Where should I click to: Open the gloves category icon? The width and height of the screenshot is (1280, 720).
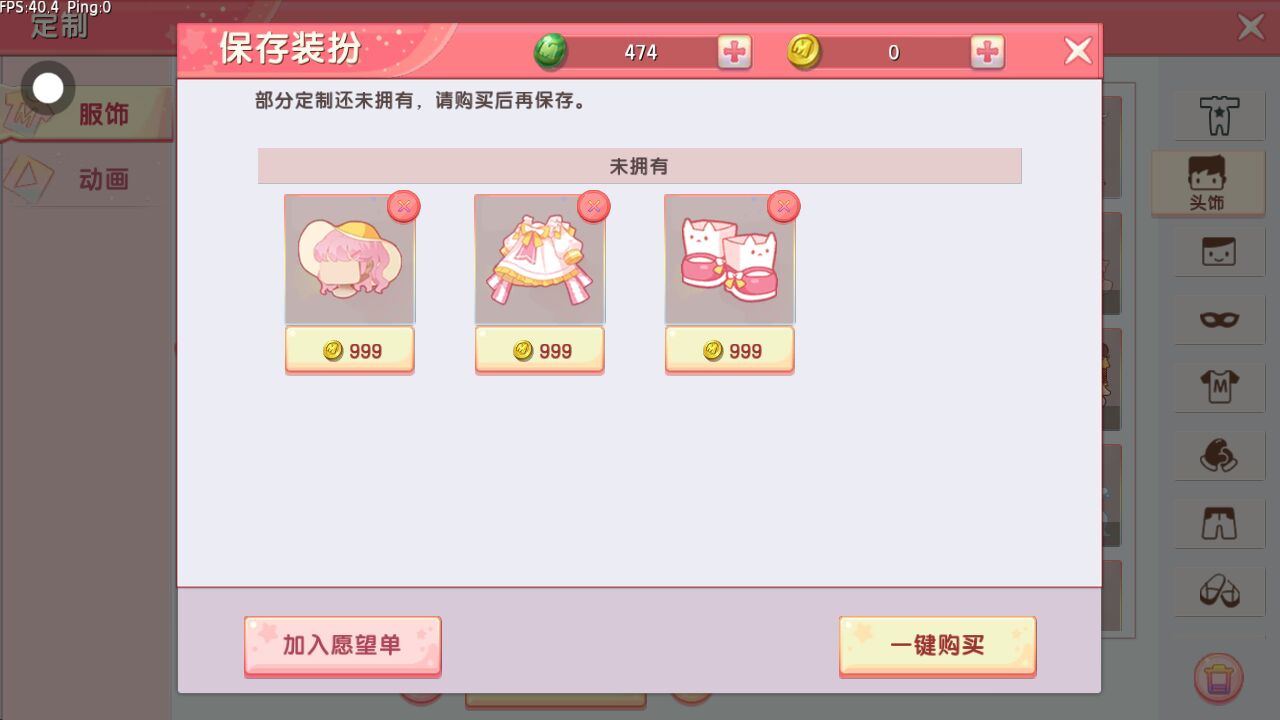(x=1219, y=455)
